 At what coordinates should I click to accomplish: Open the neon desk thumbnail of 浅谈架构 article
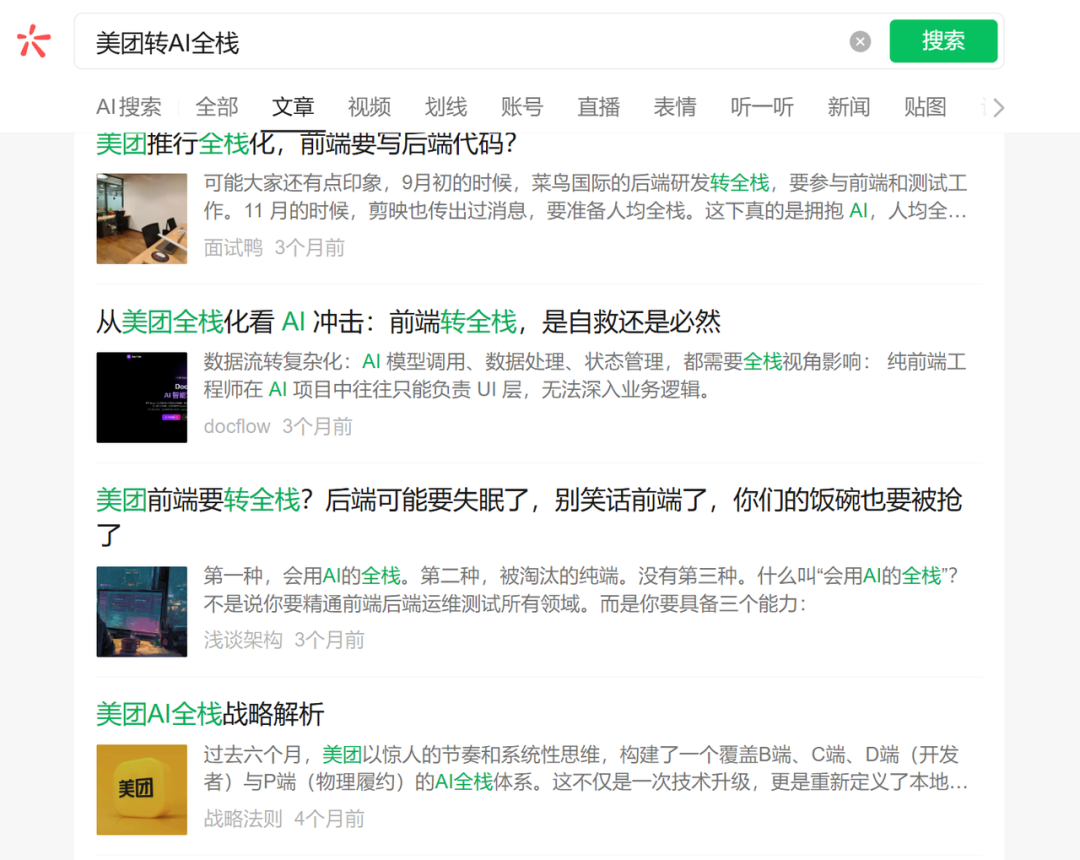pos(142,611)
